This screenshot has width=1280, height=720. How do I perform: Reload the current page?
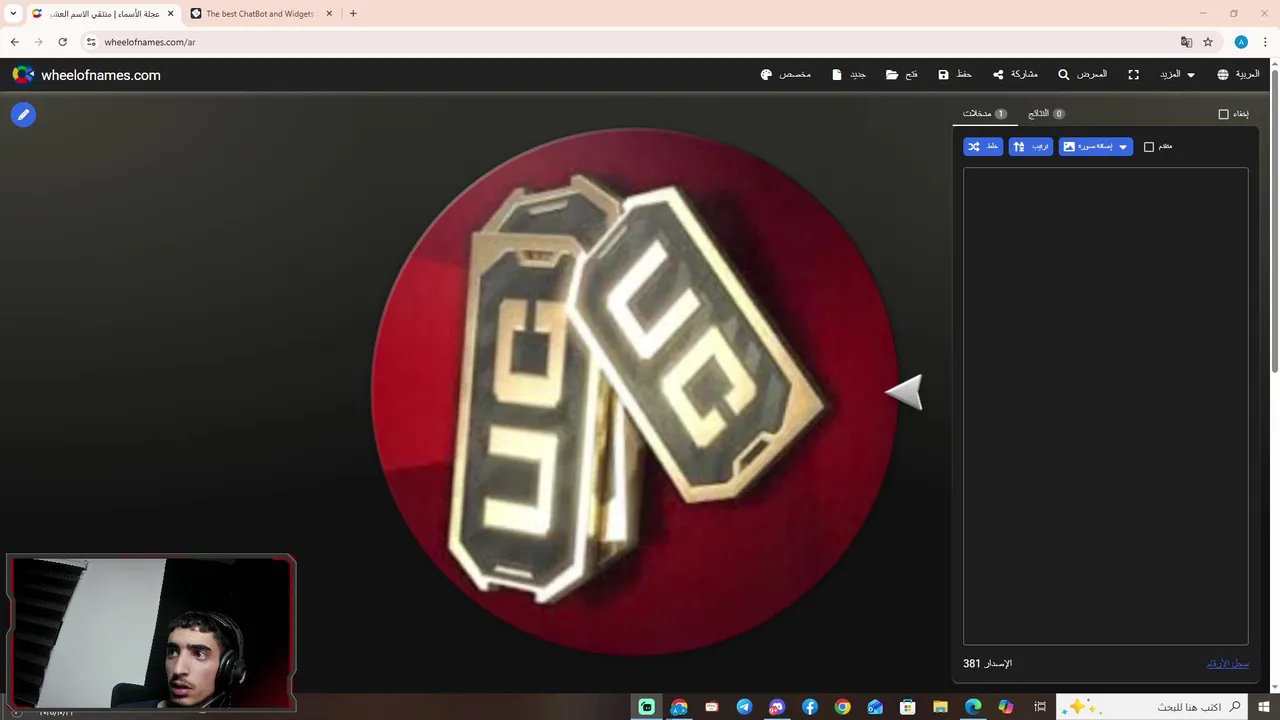(x=62, y=42)
